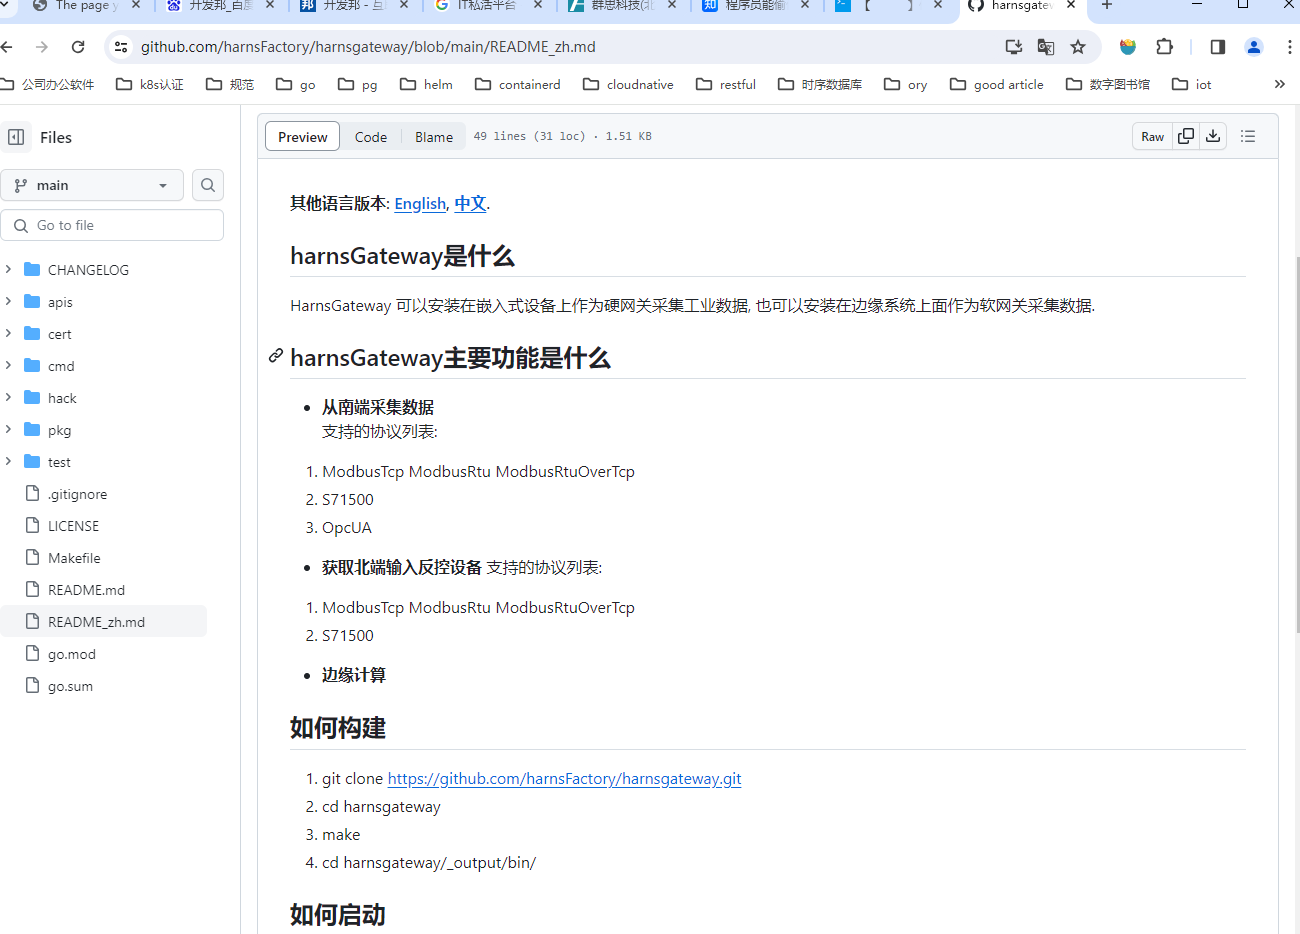Open the file search magnifier button
The height and width of the screenshot is (934, 1300).
208,185
